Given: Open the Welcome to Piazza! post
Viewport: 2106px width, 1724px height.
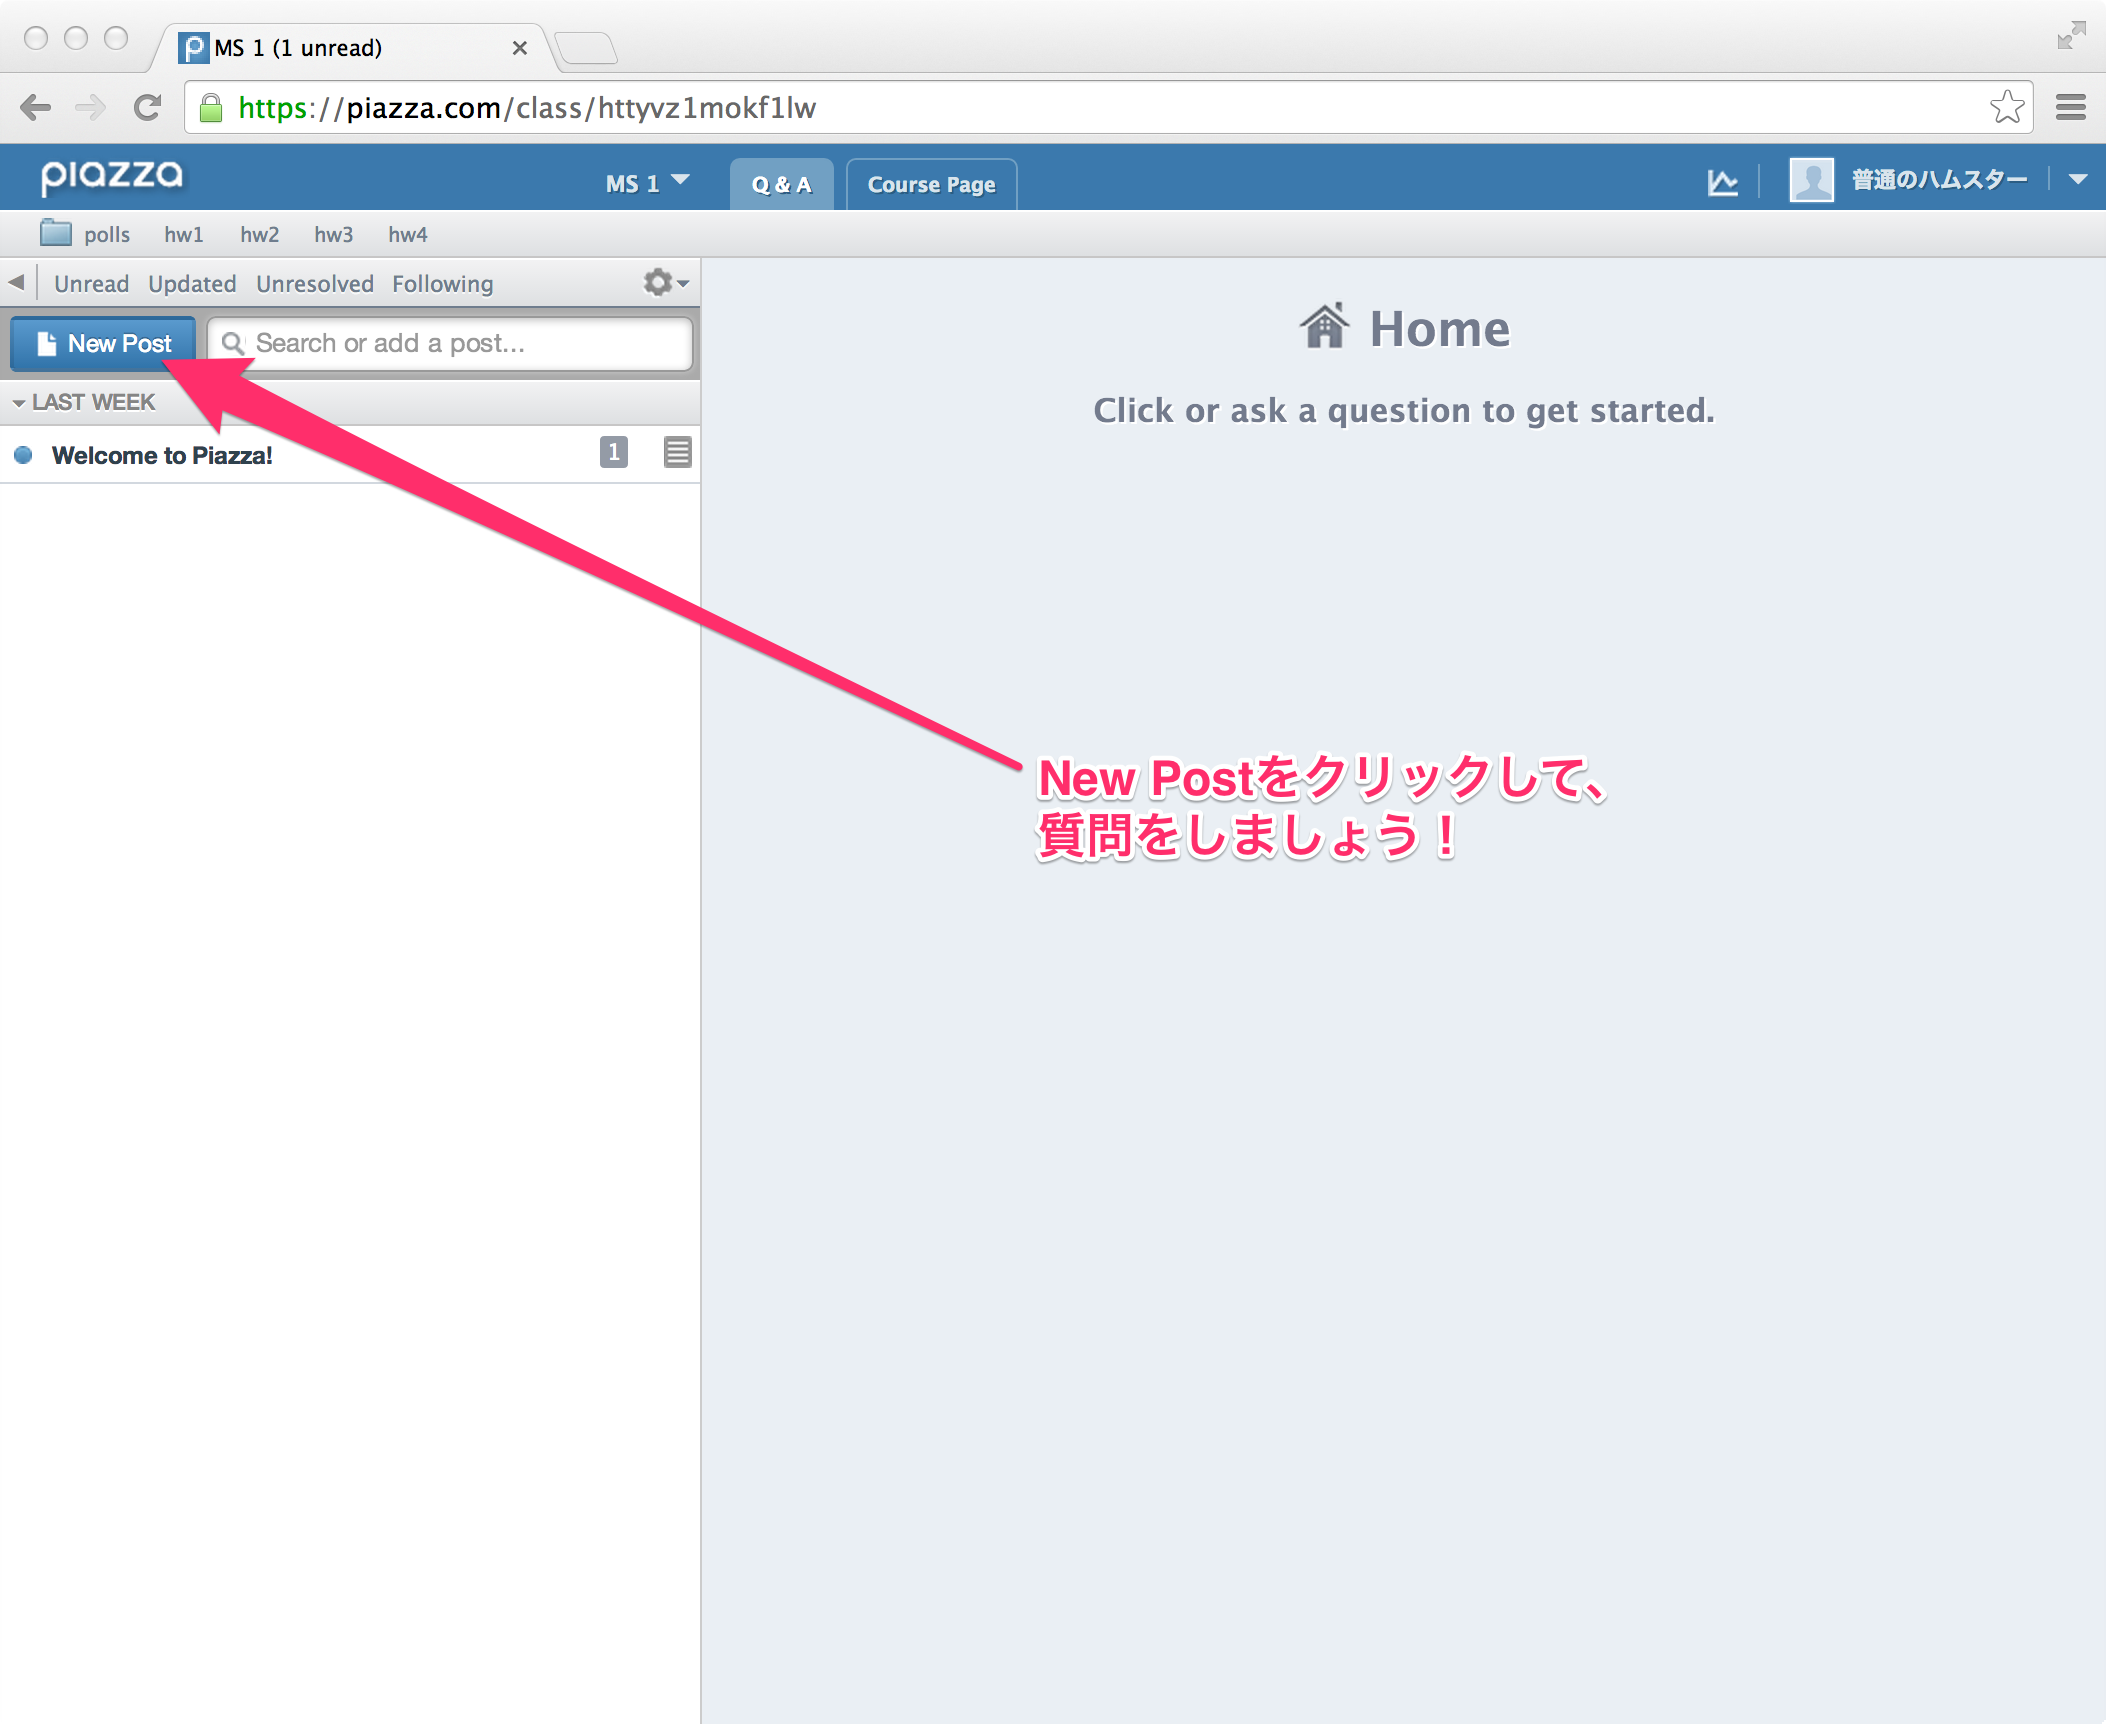Looking at the screenshot, I should click(163, 454).
